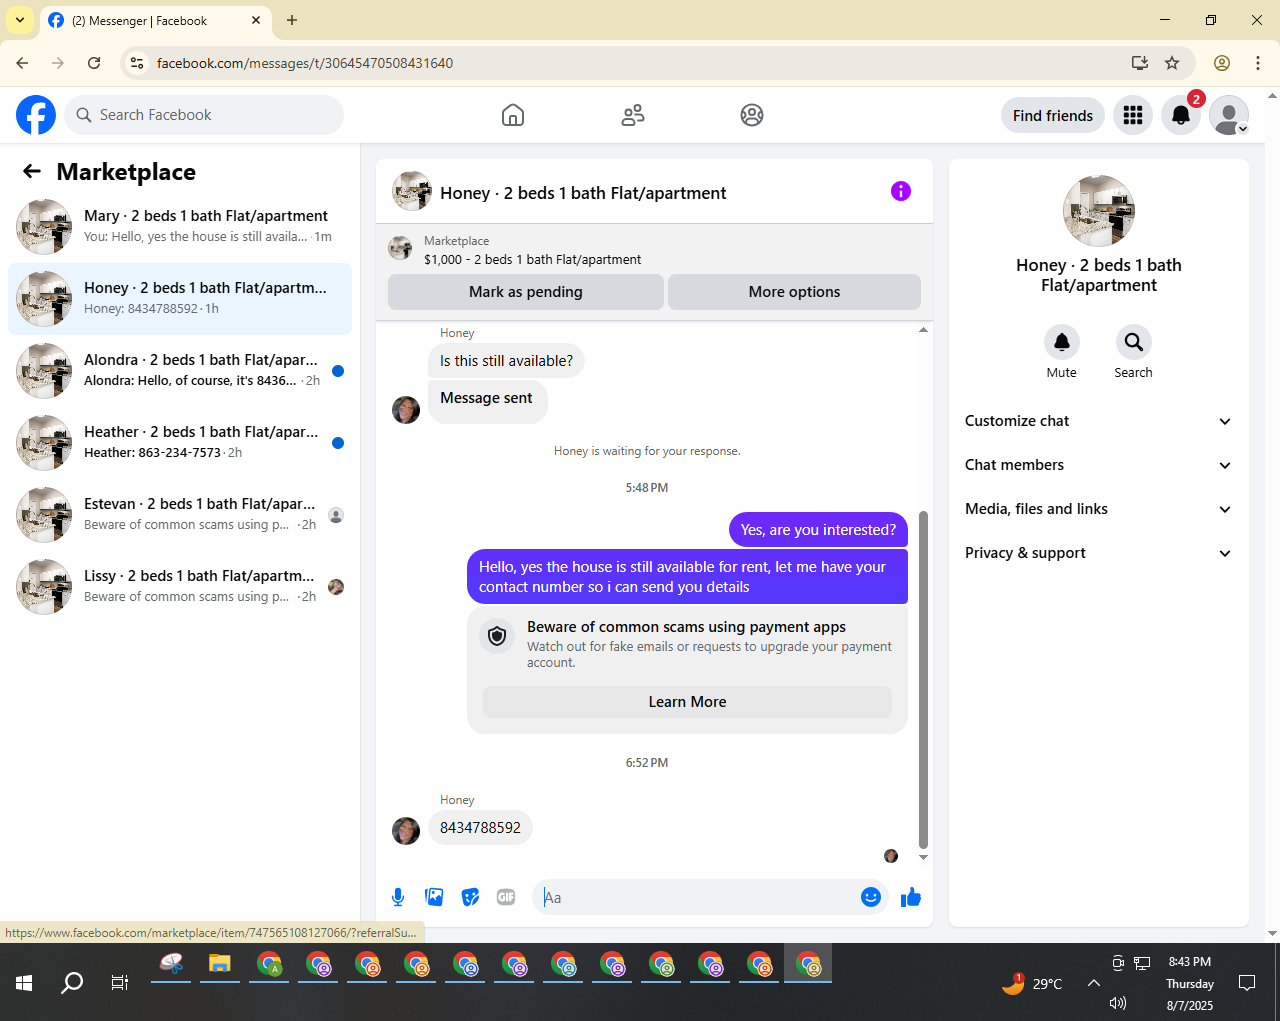
Task: Open Mary conversation in Marketplace list
Action: click(x=180, y=227)
